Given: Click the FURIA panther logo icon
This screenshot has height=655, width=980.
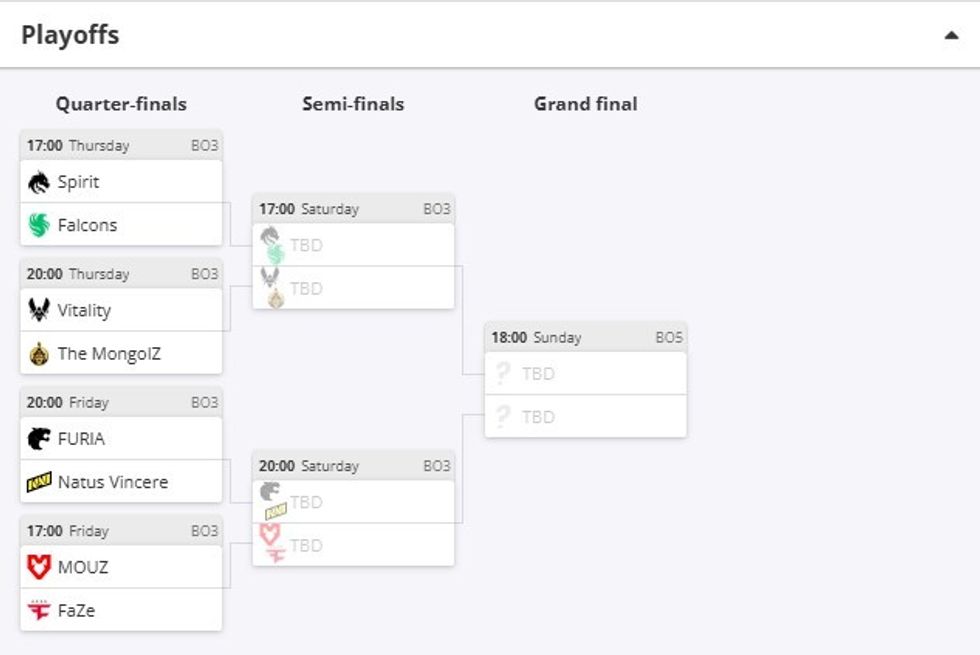Looking at the screenshot, I should [39, 438].
